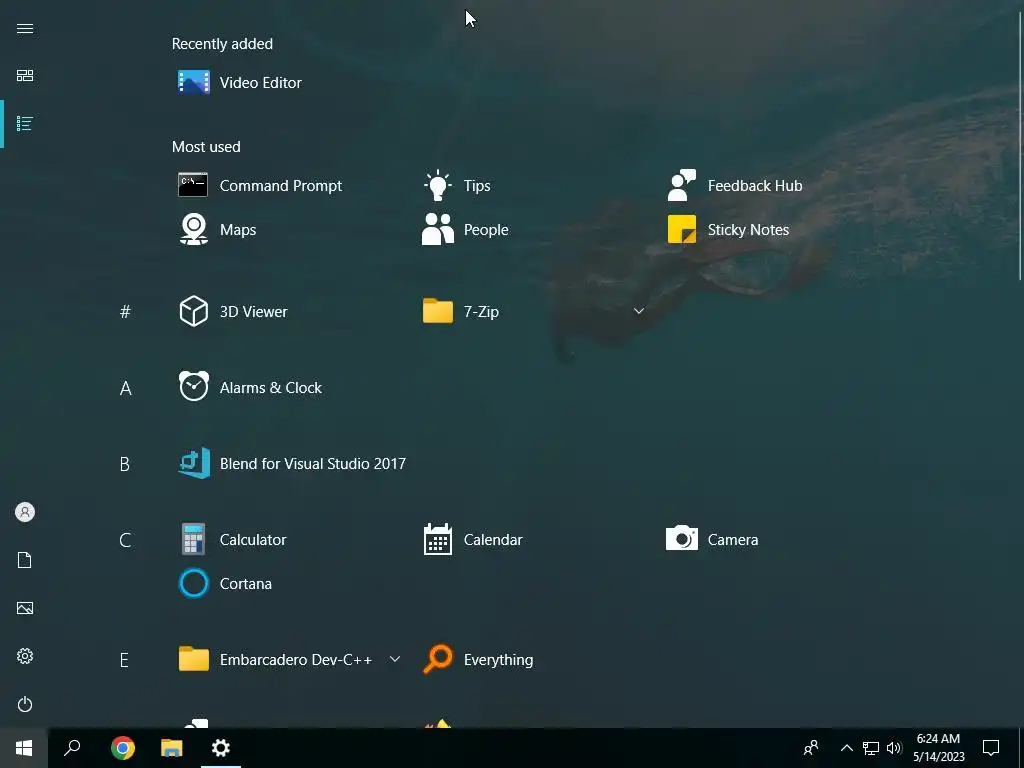Screen dimensions: 1024x768
Task: Launch the Camera app
Action: click(712, 540)
